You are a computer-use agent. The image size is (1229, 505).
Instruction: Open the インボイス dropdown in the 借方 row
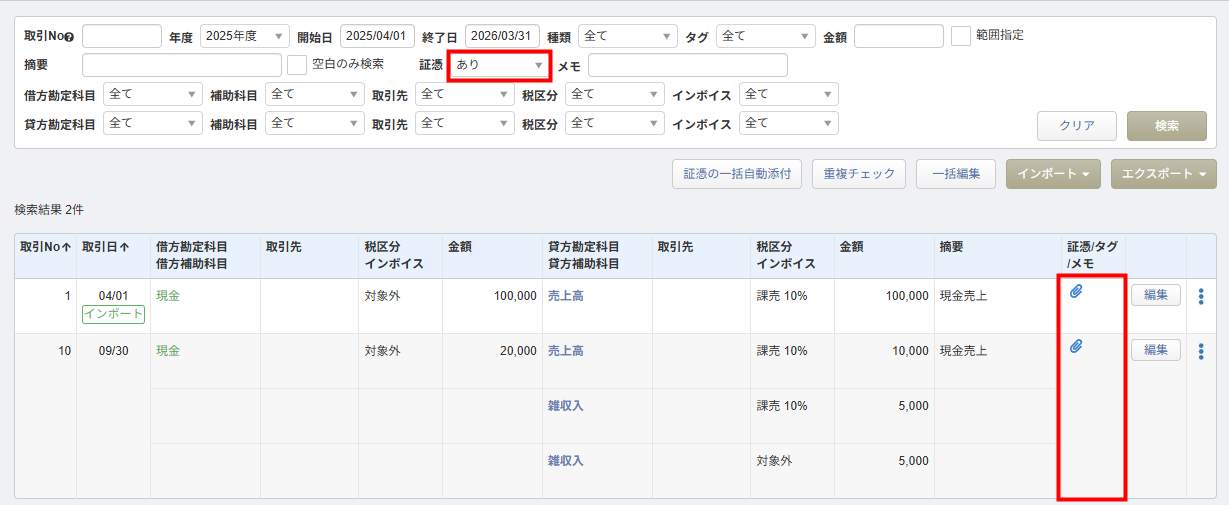click(x=789, y=94)
